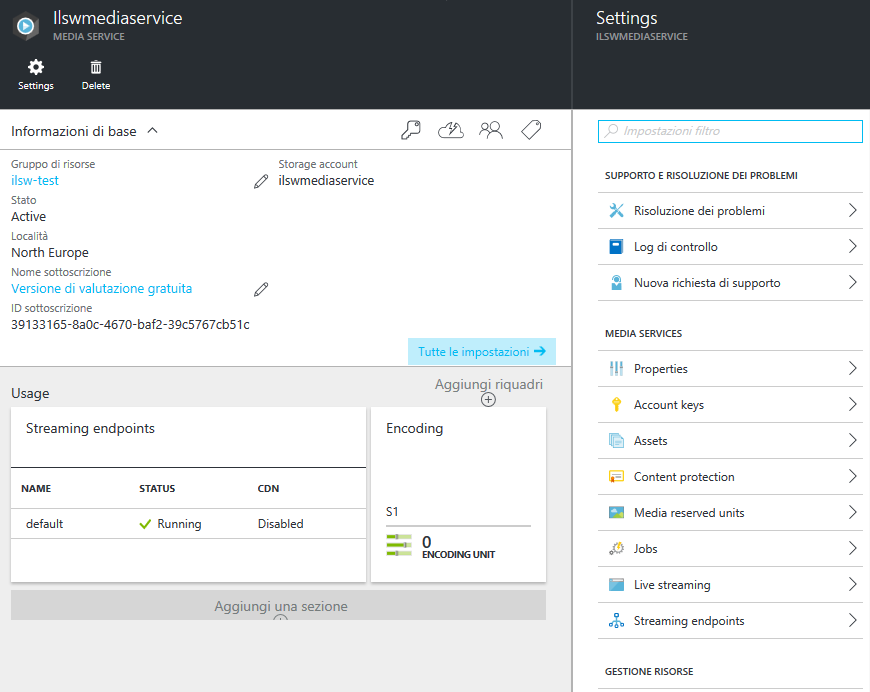Click the search magnifier in Impostazioni filtro

[611, 130]
